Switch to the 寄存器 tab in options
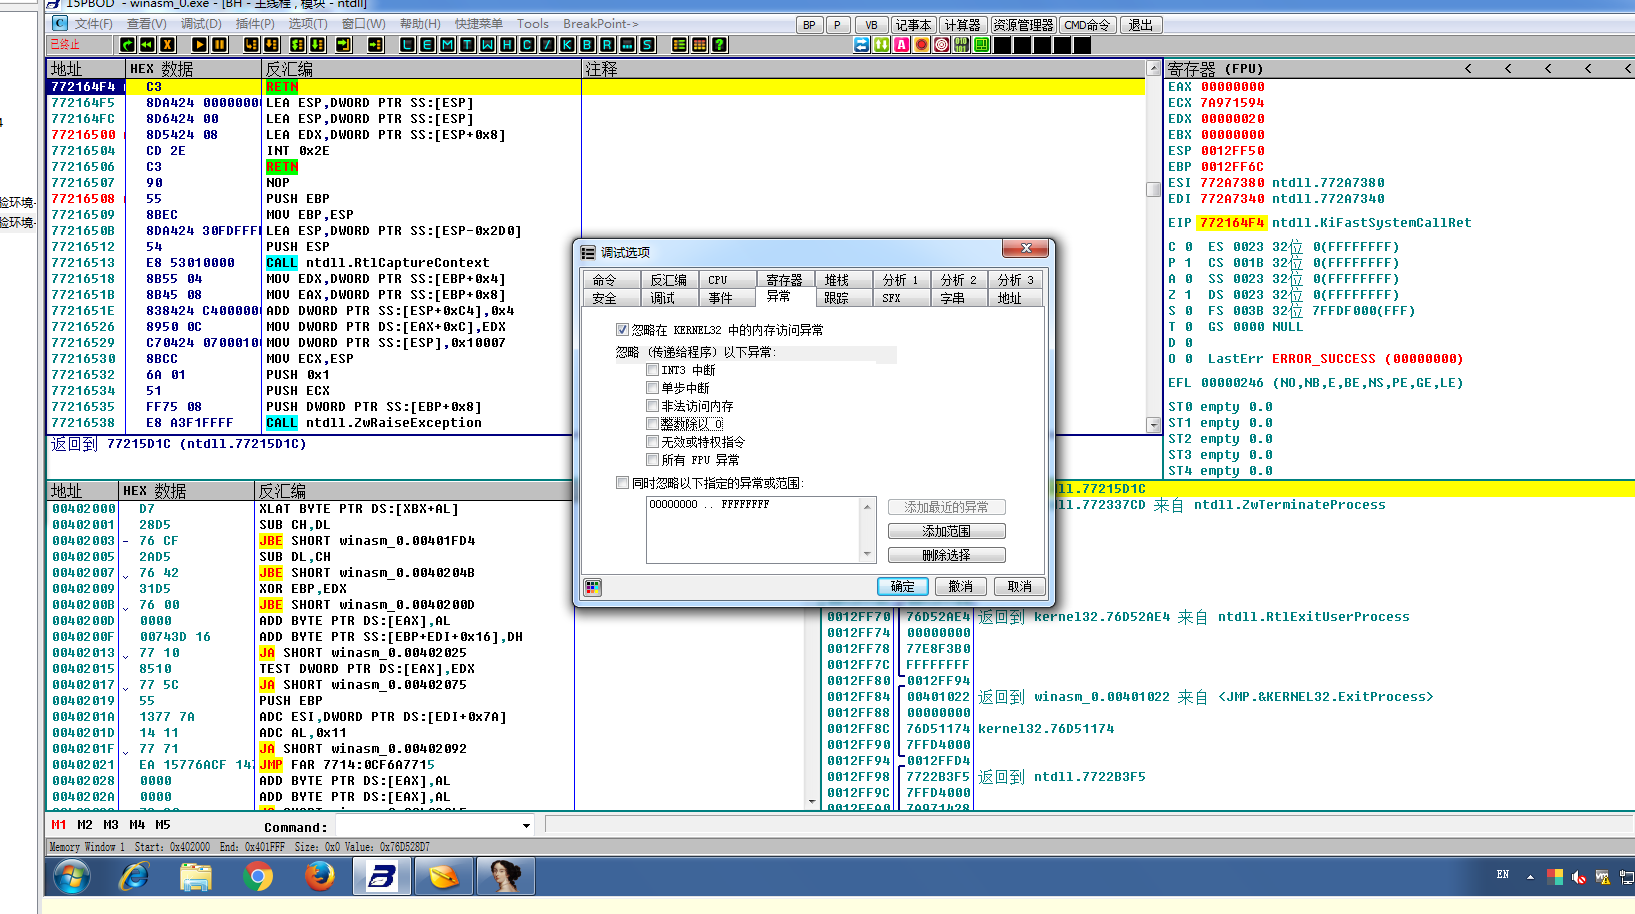 (784, 280)
